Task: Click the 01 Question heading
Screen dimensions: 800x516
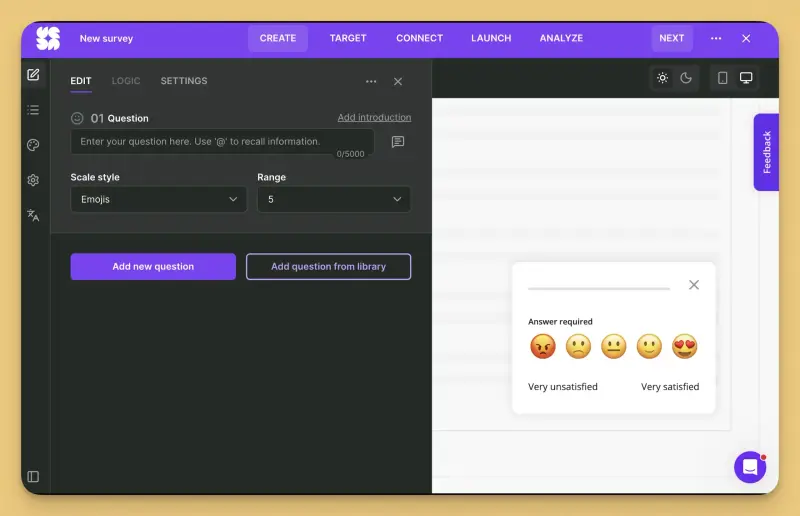Action: (x=119, y=118)
